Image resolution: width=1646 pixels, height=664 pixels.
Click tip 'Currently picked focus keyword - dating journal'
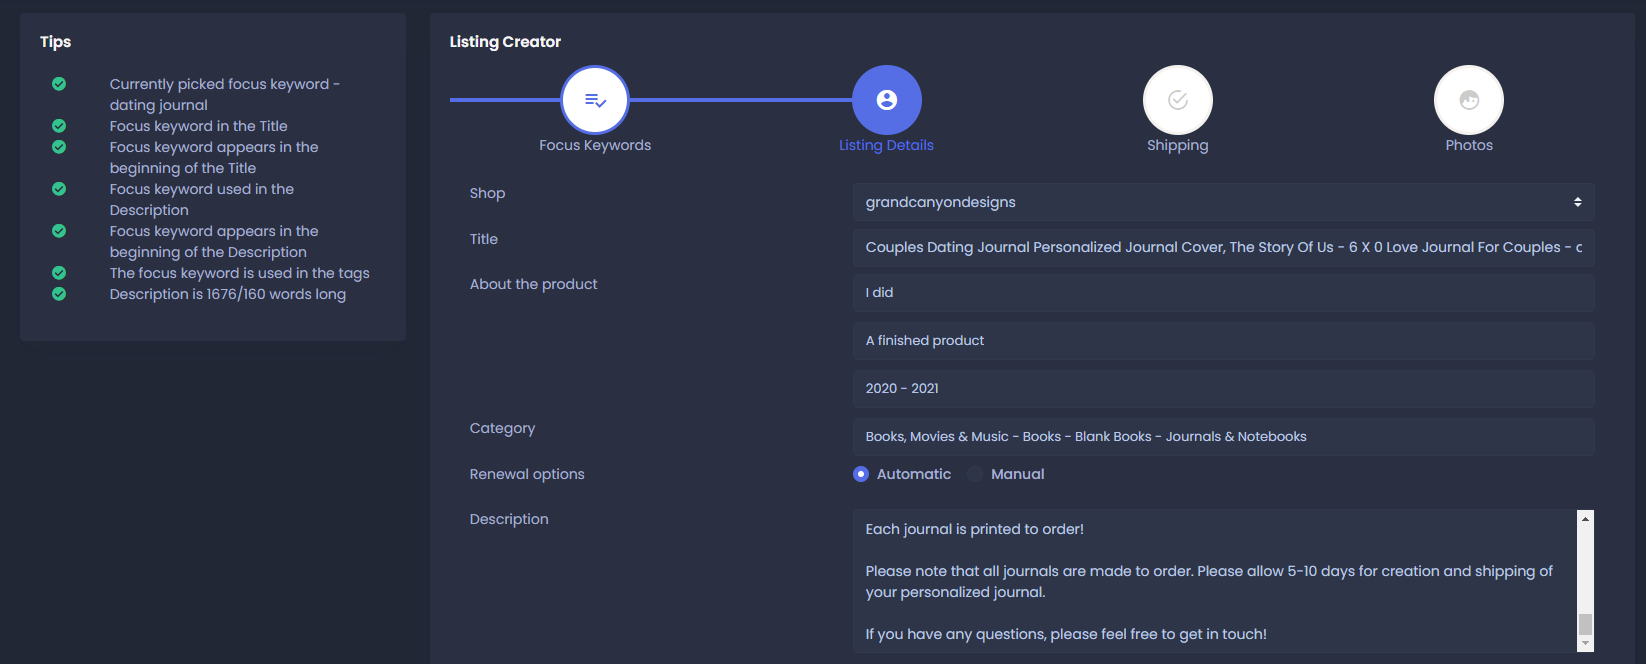pyautogui.click(x=225, y=95)
